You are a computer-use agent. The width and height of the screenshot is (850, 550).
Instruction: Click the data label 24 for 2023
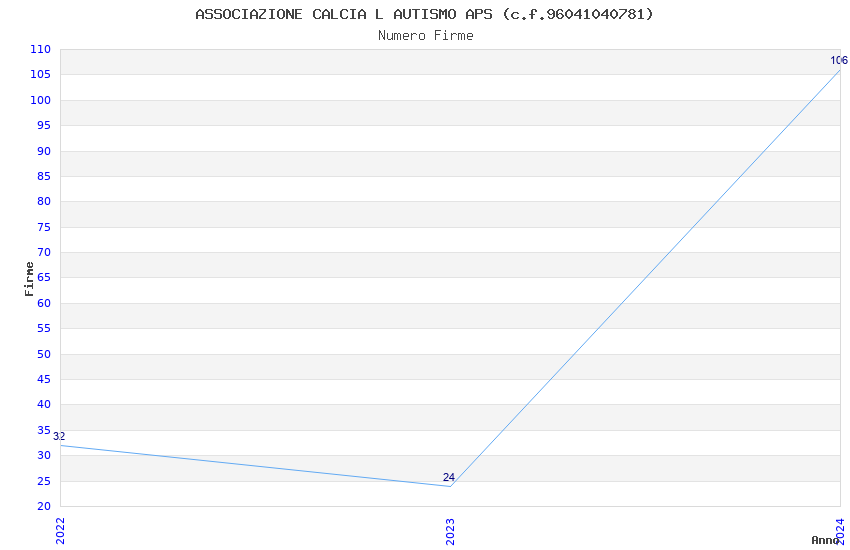tap(449, 477)
